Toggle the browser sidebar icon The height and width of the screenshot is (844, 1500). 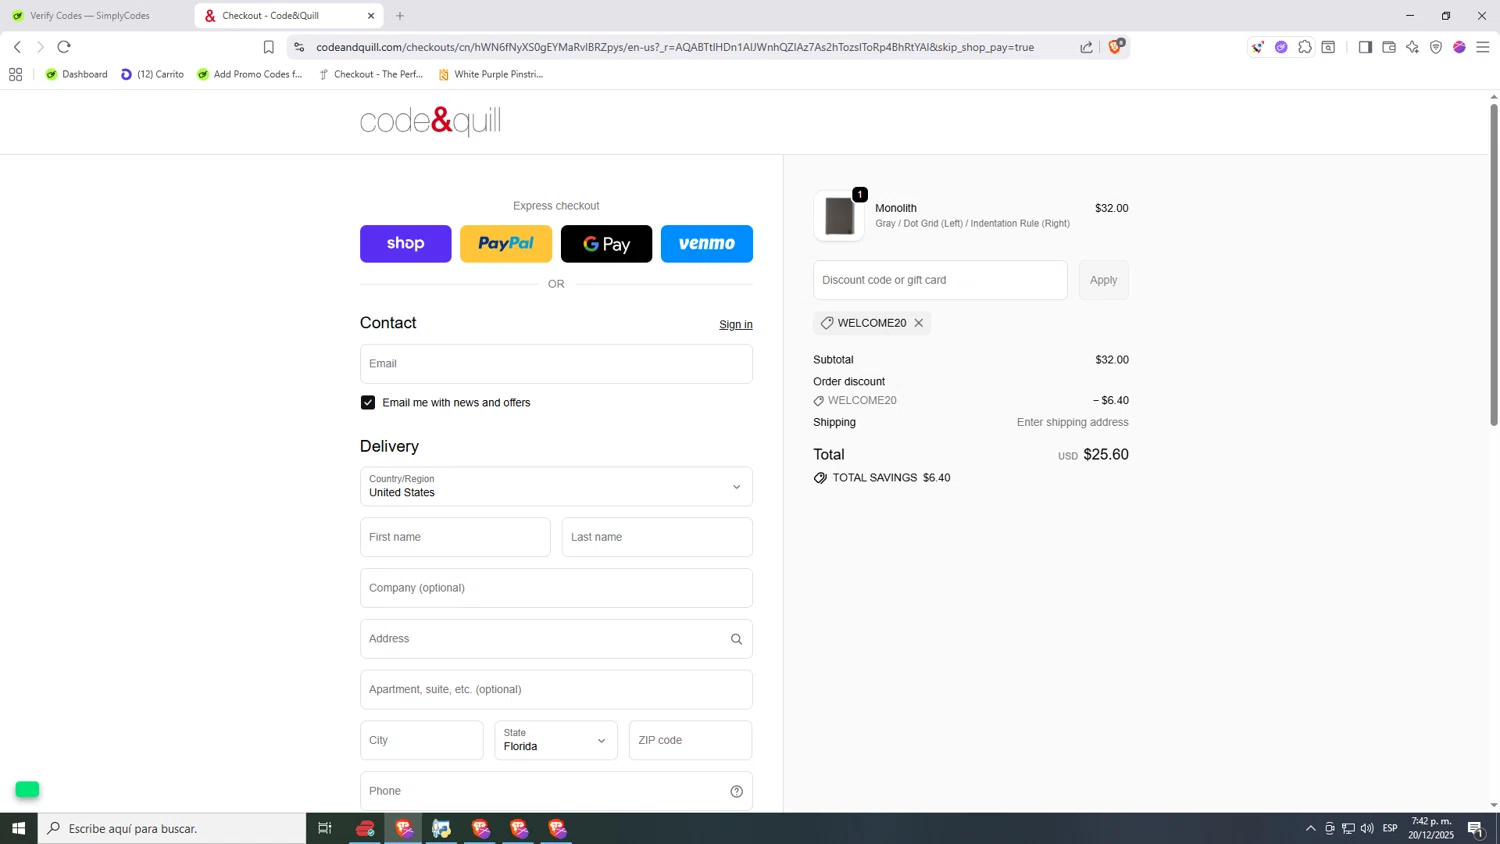[x=1365, y=47]
